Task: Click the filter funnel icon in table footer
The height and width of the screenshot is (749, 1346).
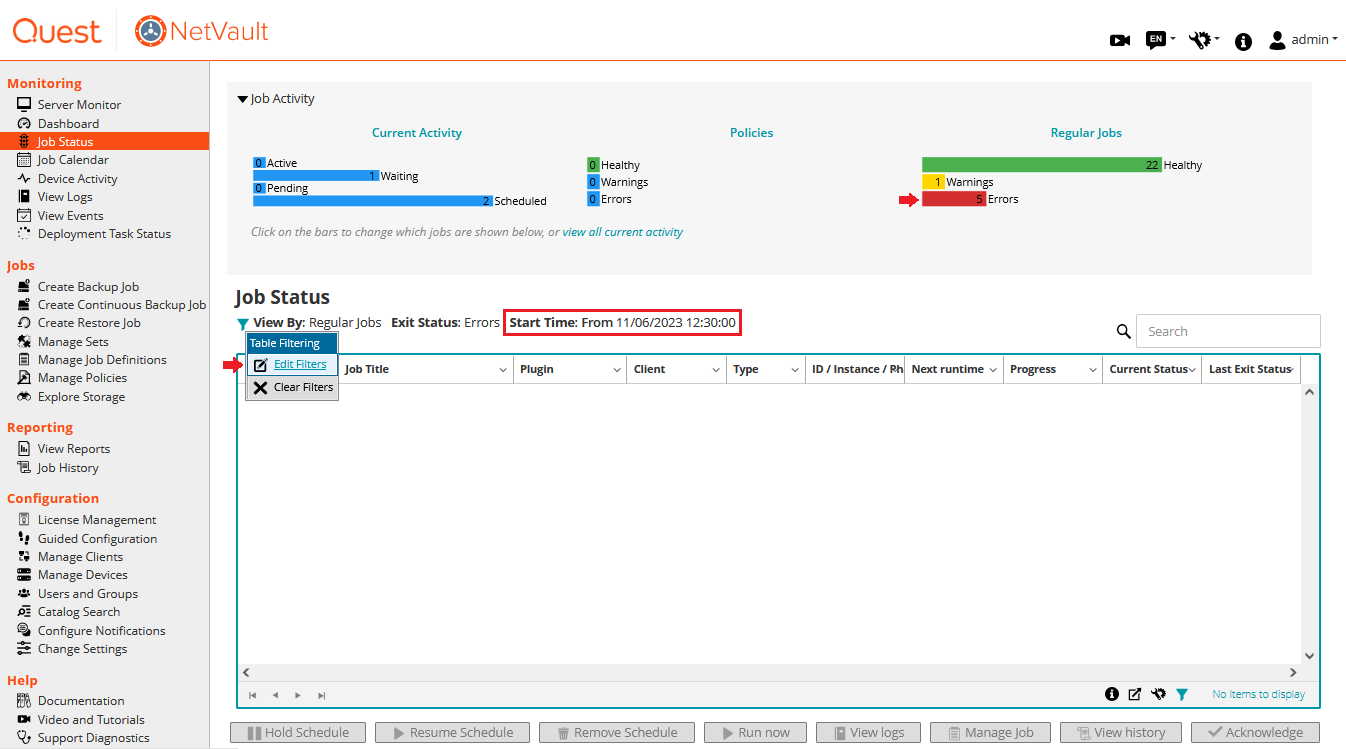Action: pos(1182,694)
